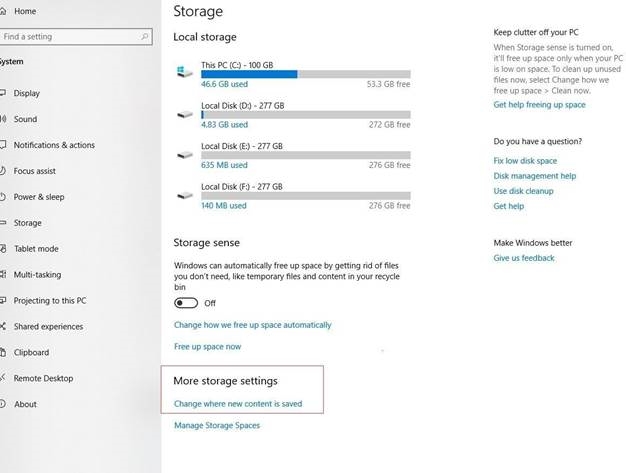The width and height of the screenshot is (626, 473).
Task: Select Power & sleep in sidebar
Action: pos(39,197)
